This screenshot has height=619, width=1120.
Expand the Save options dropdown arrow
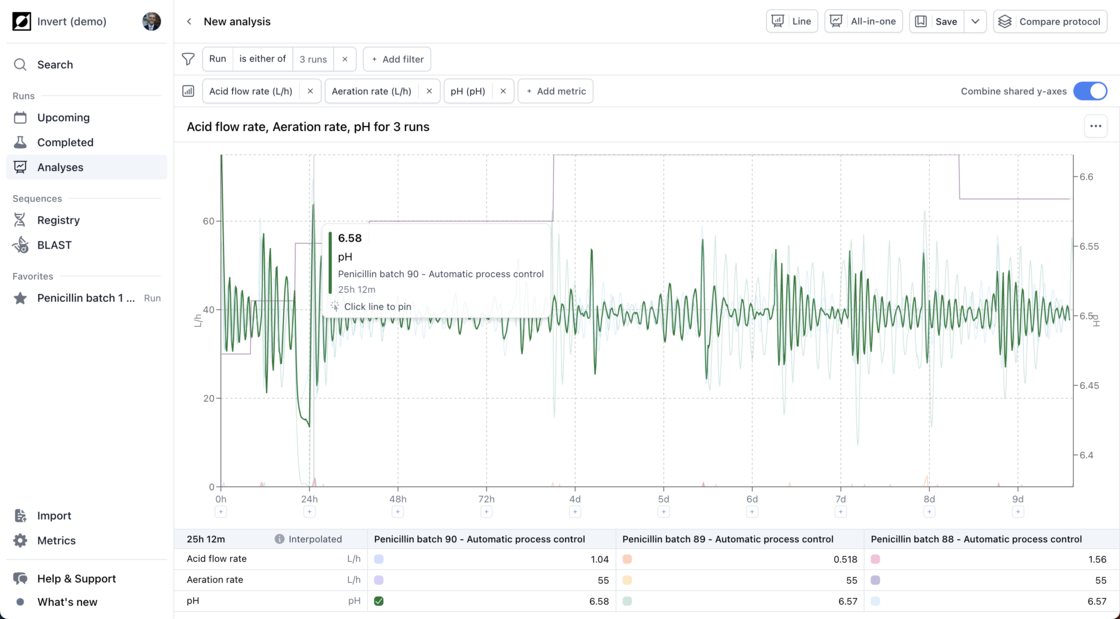975,21
